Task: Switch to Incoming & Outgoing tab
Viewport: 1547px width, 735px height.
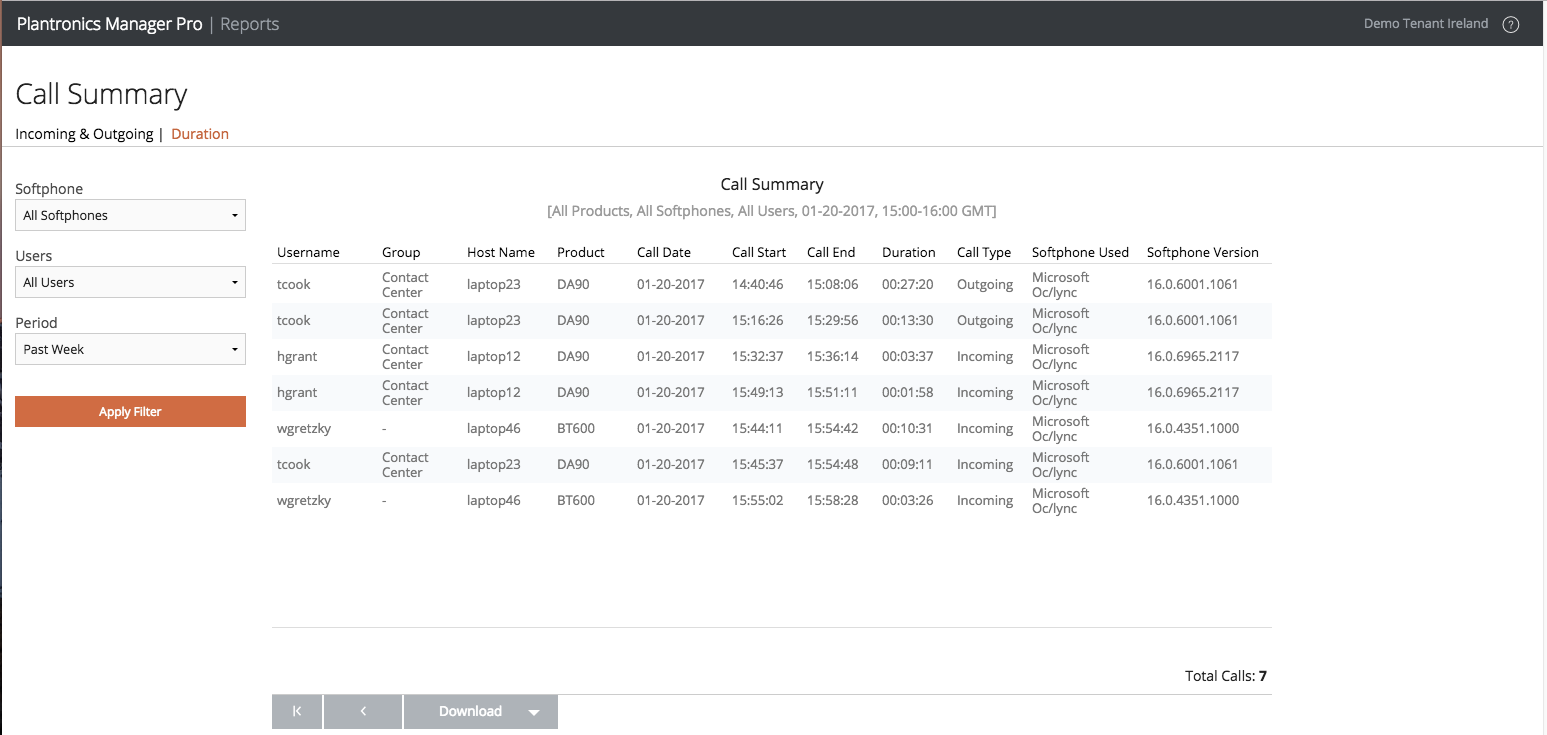Action: point(84,134)
